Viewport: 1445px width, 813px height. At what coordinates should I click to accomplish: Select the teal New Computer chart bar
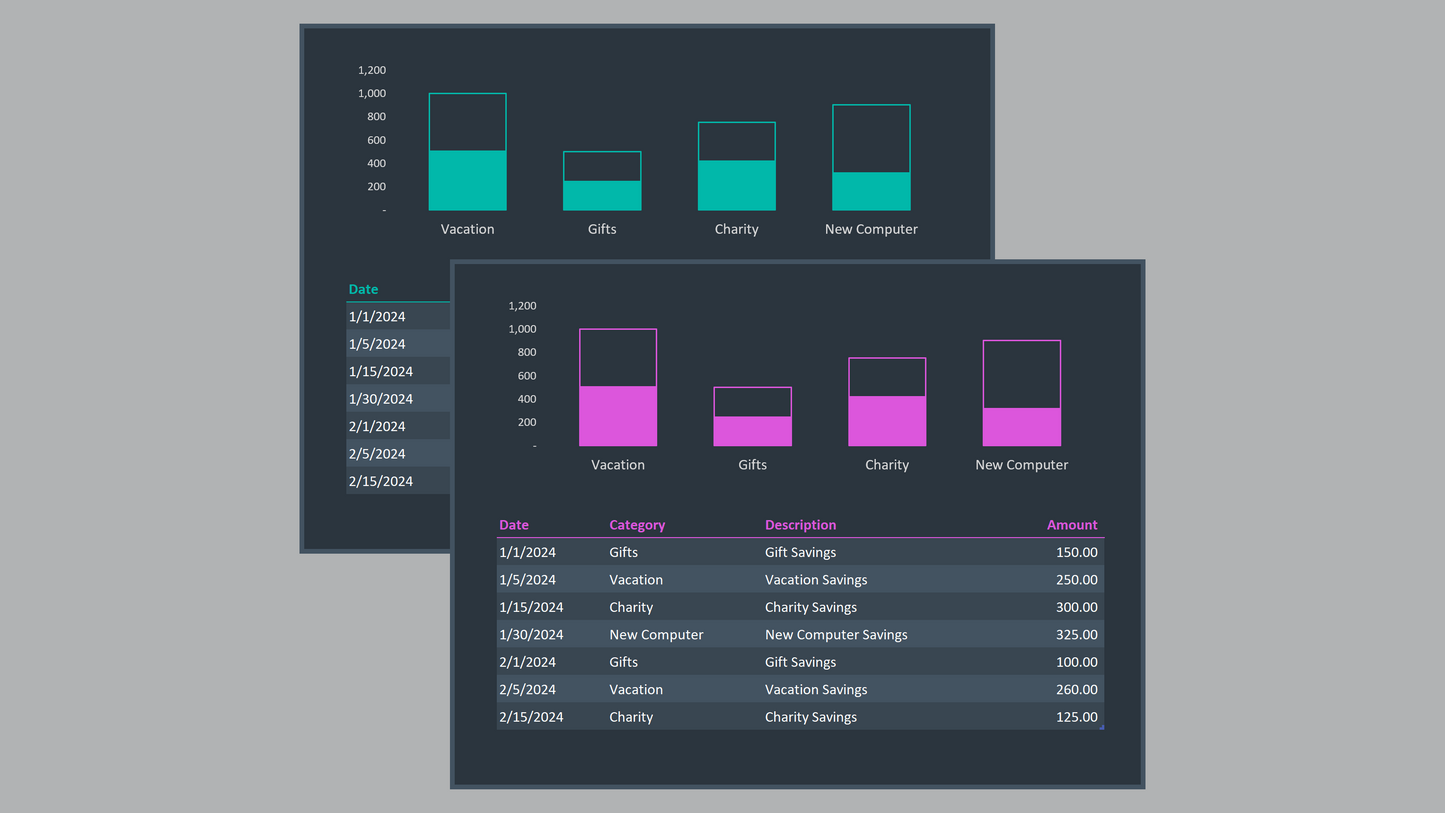871,191
